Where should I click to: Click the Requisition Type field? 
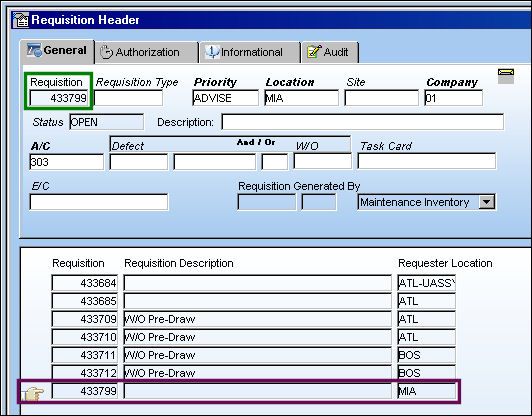128,98
